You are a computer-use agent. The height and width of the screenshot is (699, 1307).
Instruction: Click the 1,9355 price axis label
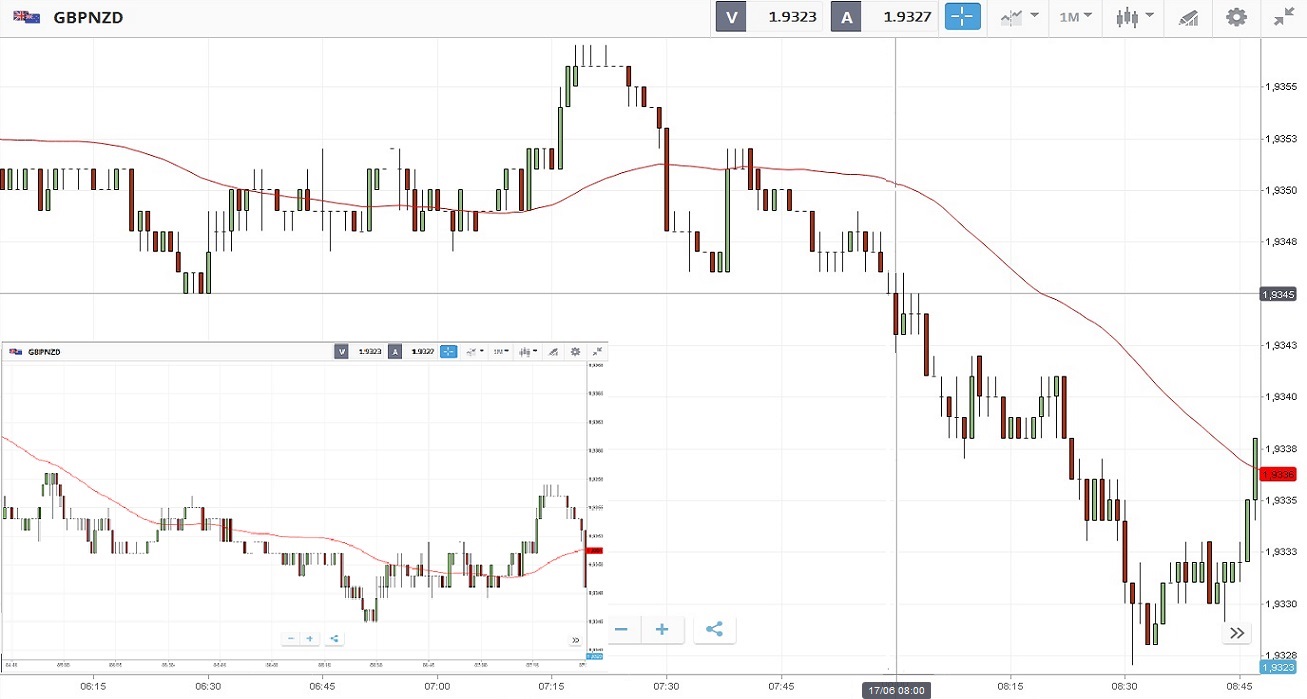1281,86
